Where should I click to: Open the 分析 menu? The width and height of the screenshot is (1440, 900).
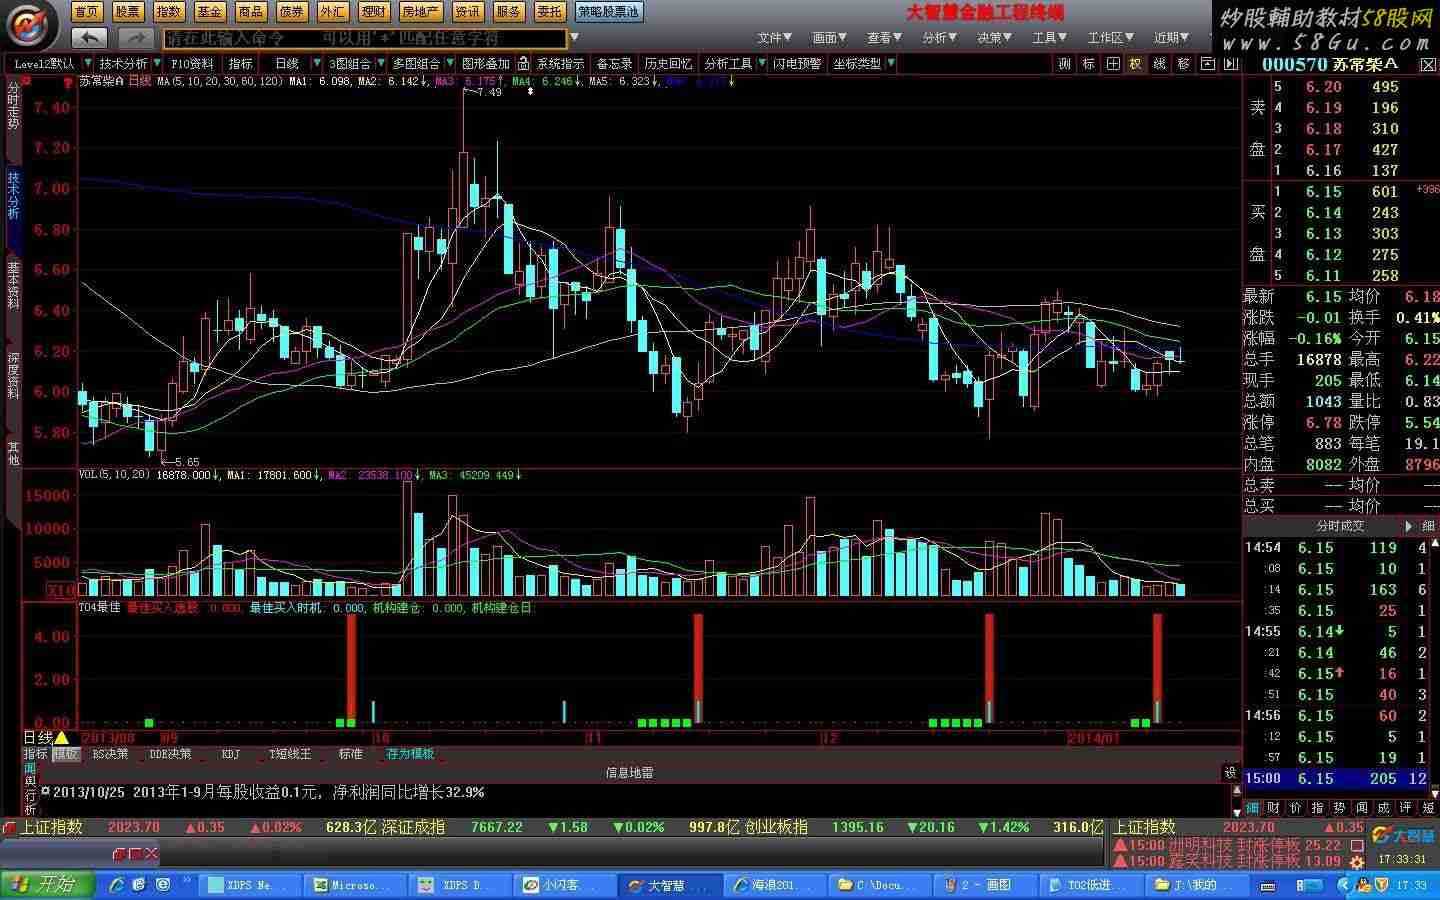coord(939,38)
